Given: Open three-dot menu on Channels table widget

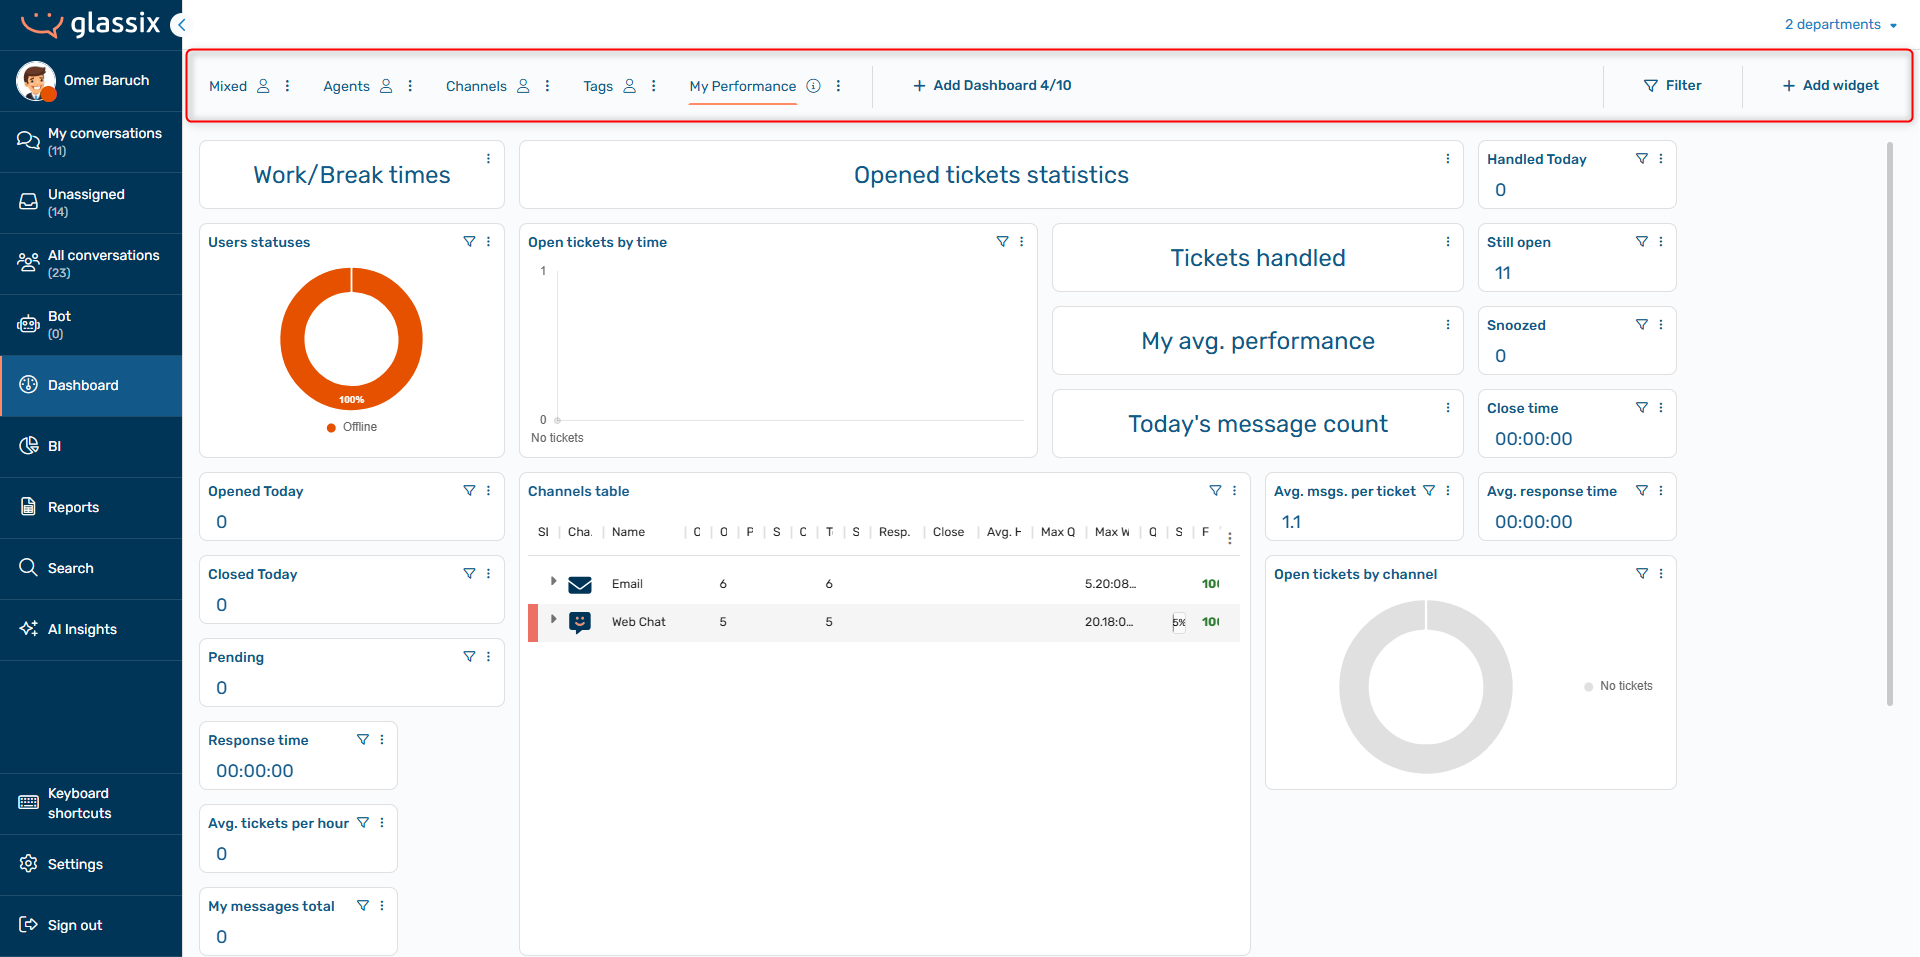Looking at the screenshot, I should point(1234,491).
